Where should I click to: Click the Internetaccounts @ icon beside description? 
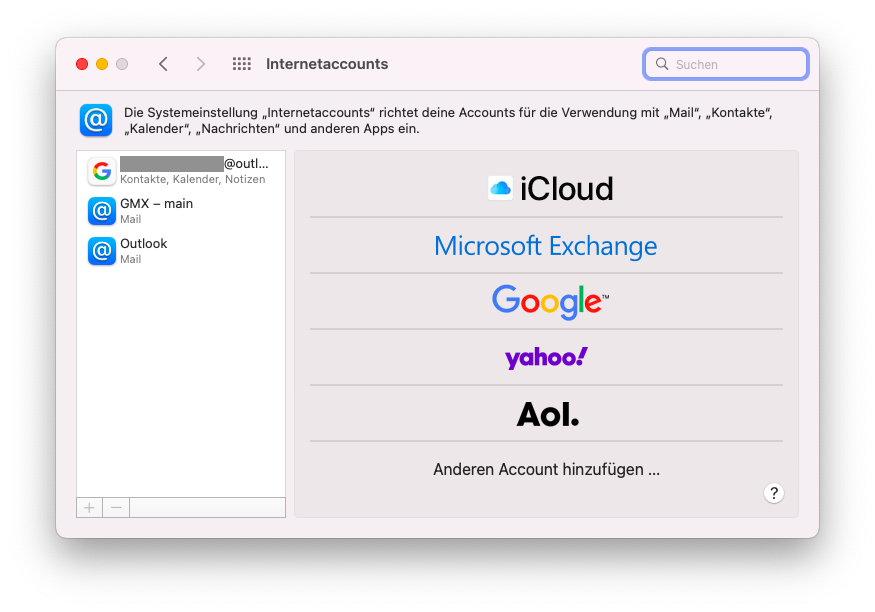coord(96,120)
